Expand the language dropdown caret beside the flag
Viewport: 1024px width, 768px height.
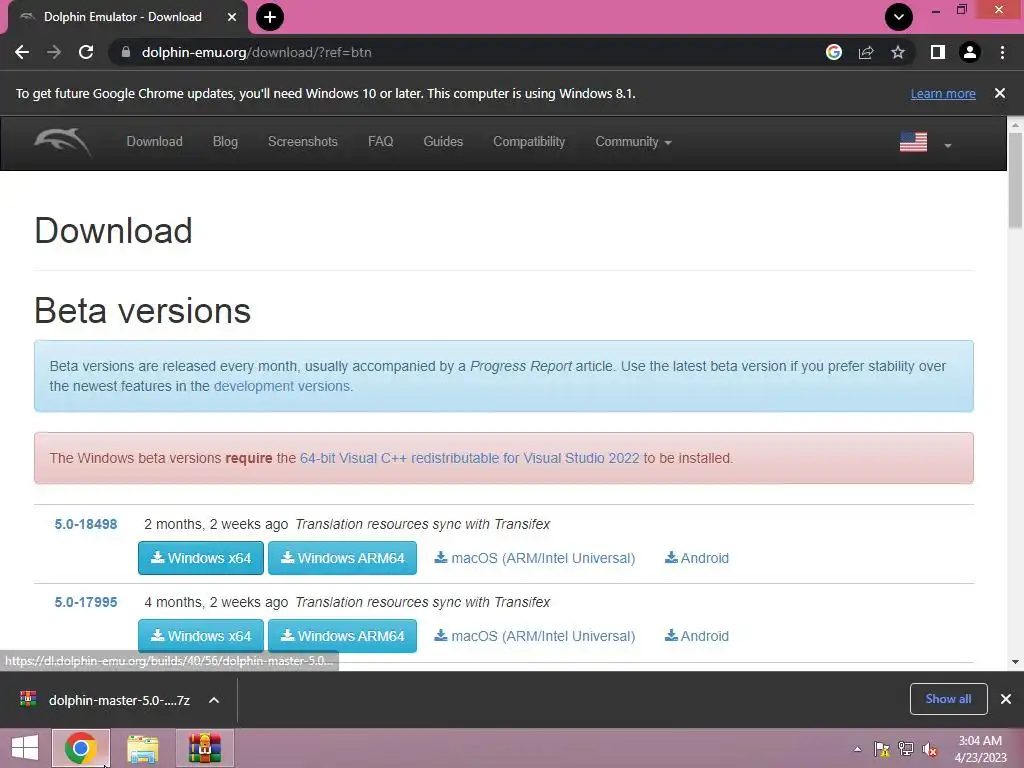point(948,145)
